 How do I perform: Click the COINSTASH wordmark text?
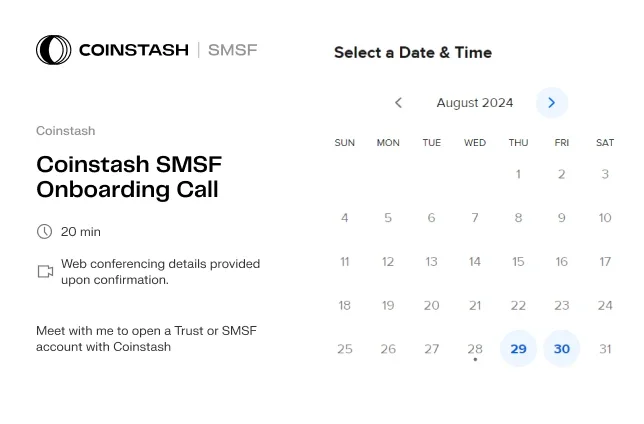(133, 50)
